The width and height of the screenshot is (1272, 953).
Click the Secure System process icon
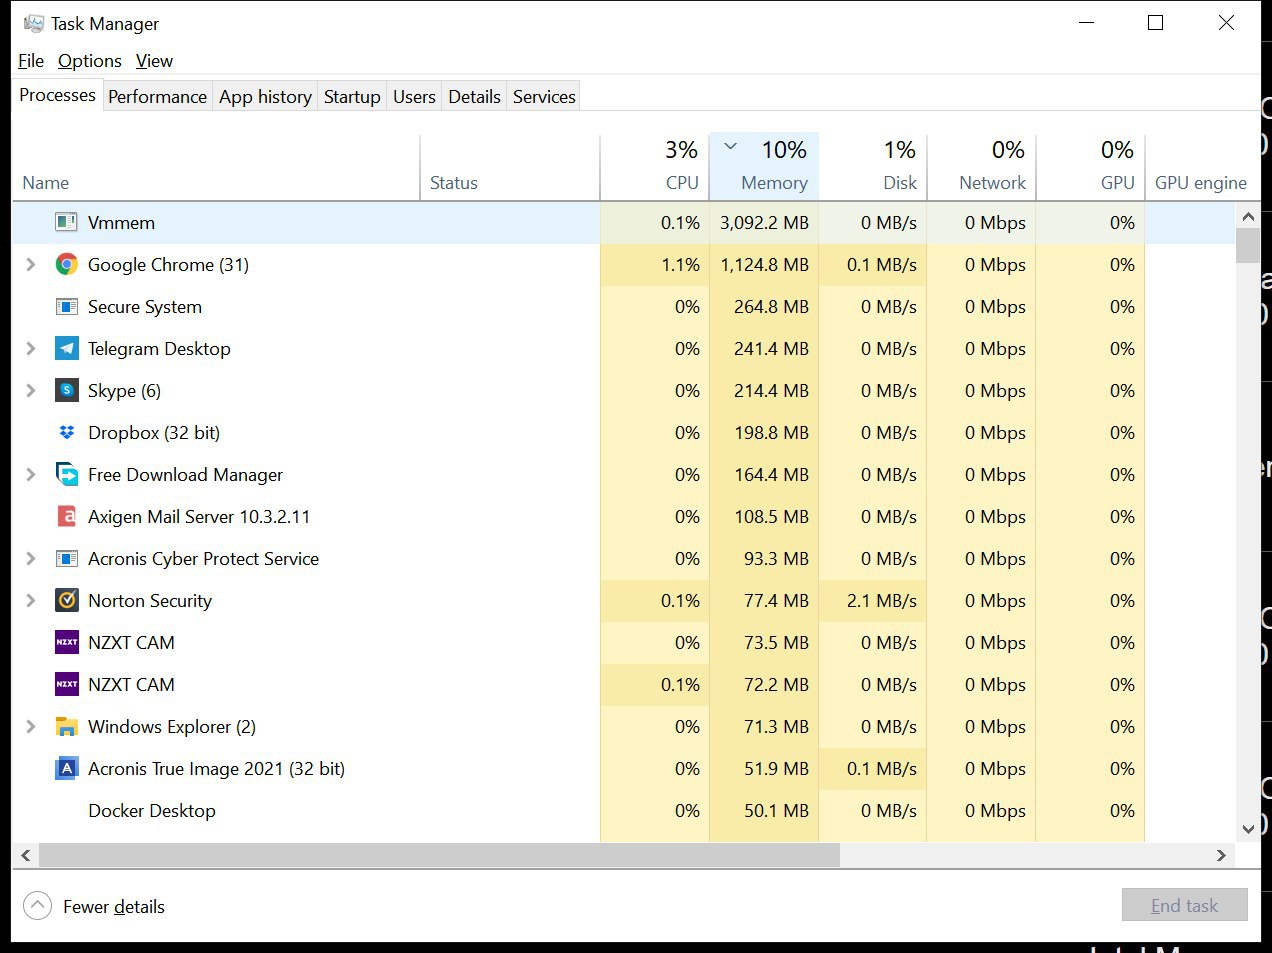(67, 307)
